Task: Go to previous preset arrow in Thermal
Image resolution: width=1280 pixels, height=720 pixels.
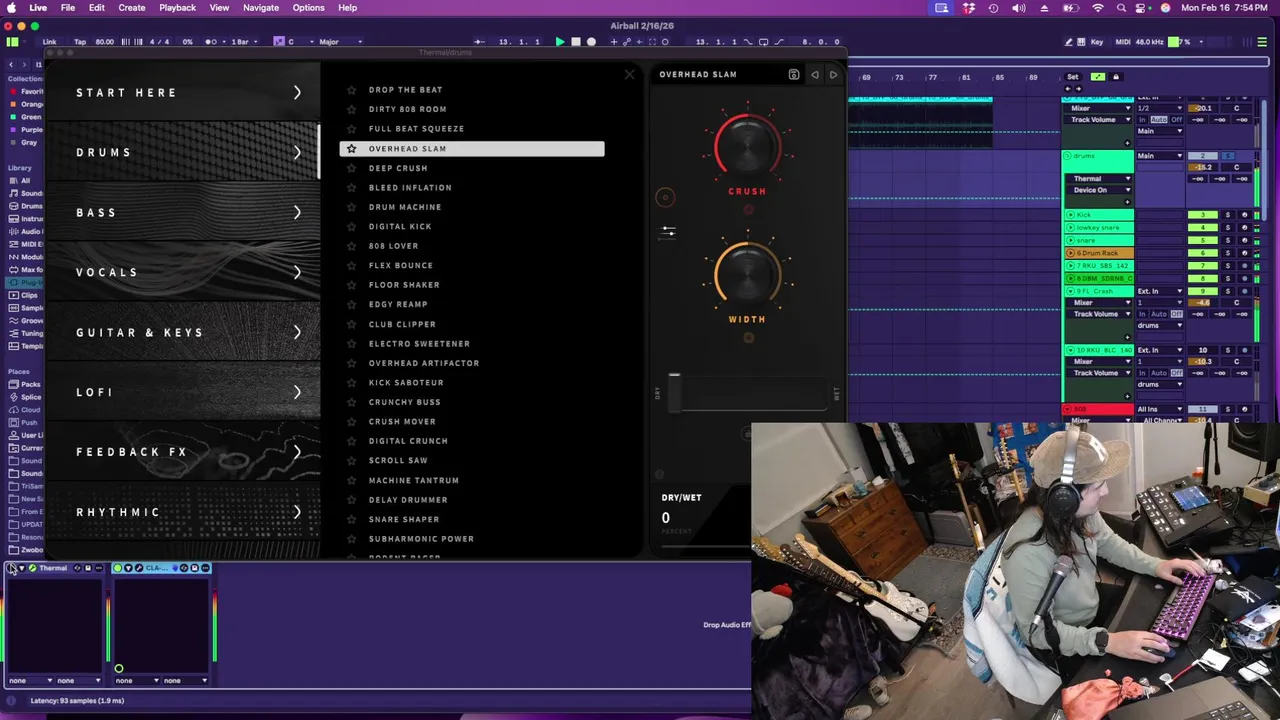Action: [x=815, y=75]
